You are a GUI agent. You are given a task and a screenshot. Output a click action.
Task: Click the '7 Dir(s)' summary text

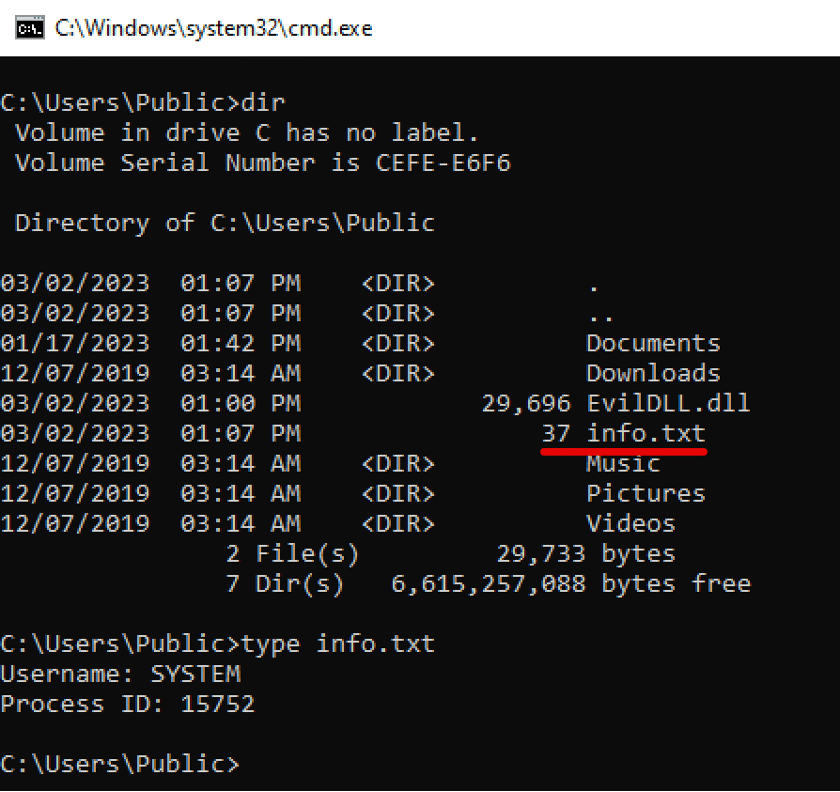284,584
